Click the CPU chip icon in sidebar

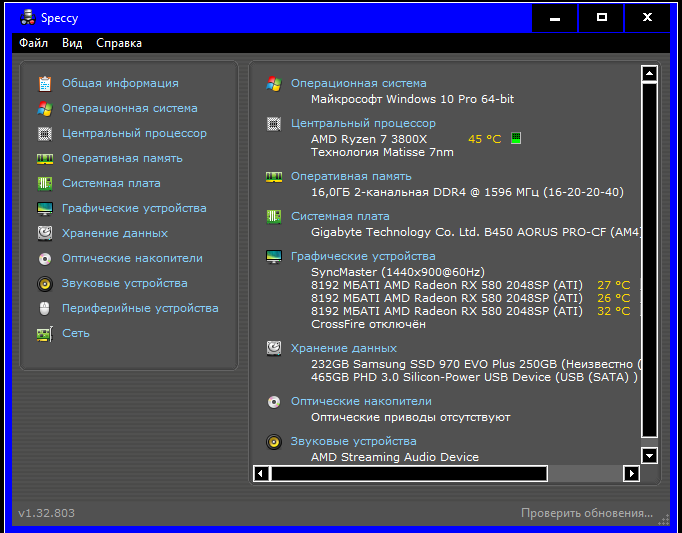click(45, 134)
